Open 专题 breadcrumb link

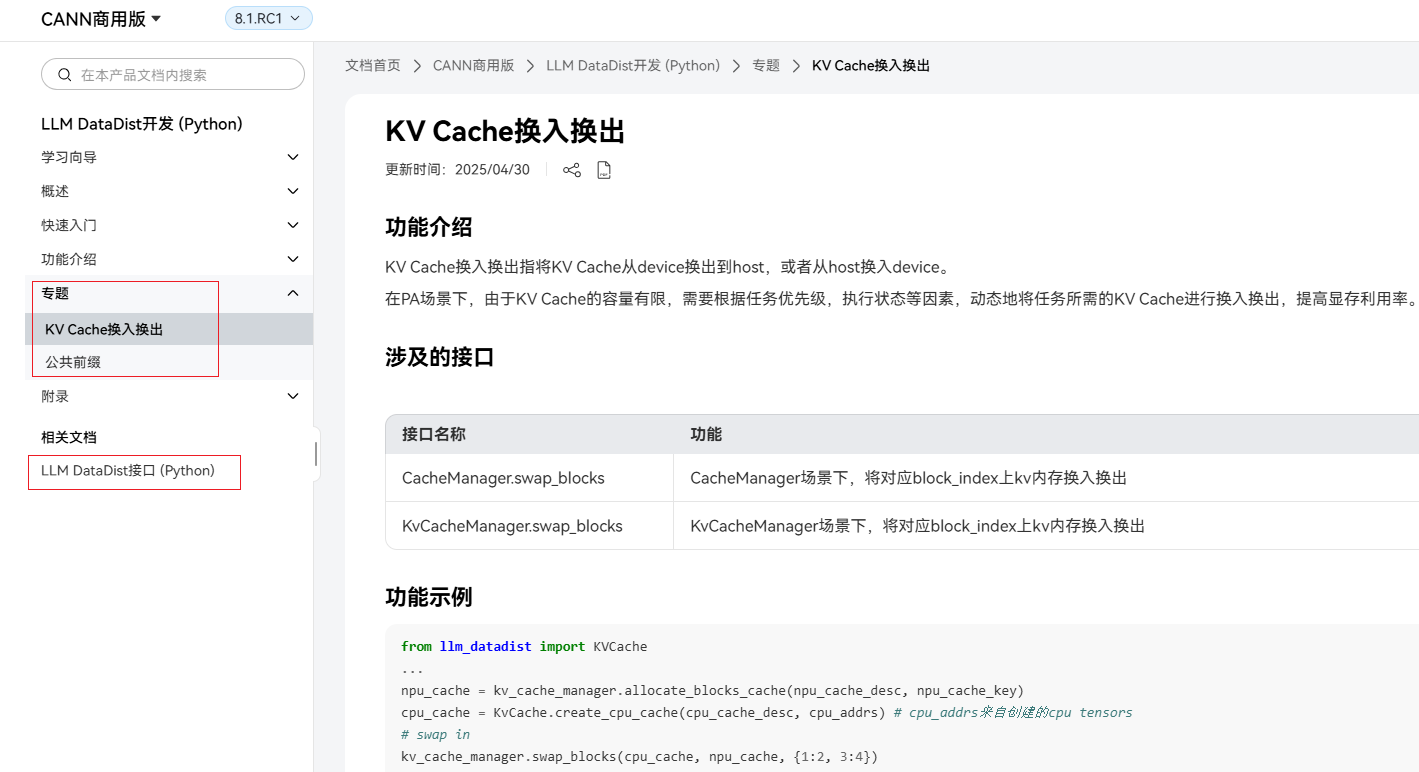click(x=766, y=65)
